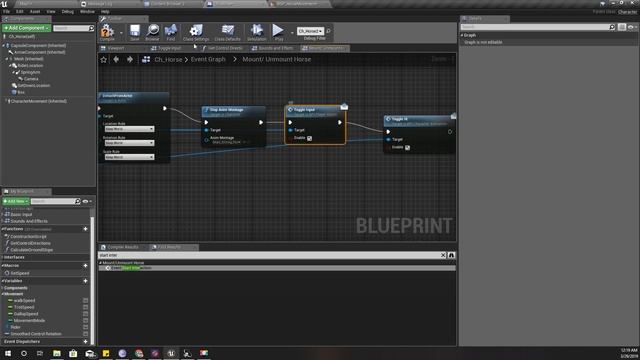Viewport: 640px width, 360px height.
Task: Toggle walkSpeed variable visibility eye
Action: click(86, 301)
